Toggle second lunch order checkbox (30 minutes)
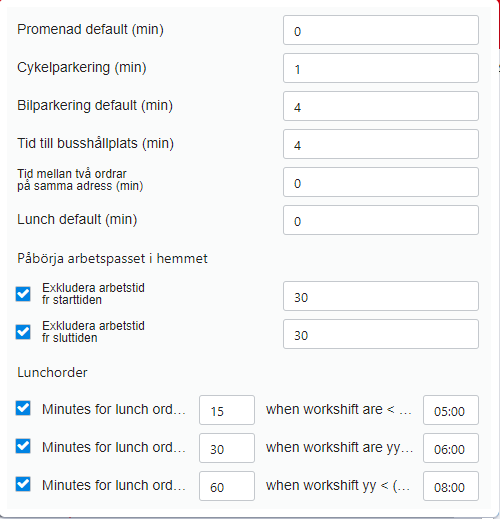Image resolution: width=500 pixels, height=519 pixels. tap(23, 446)
